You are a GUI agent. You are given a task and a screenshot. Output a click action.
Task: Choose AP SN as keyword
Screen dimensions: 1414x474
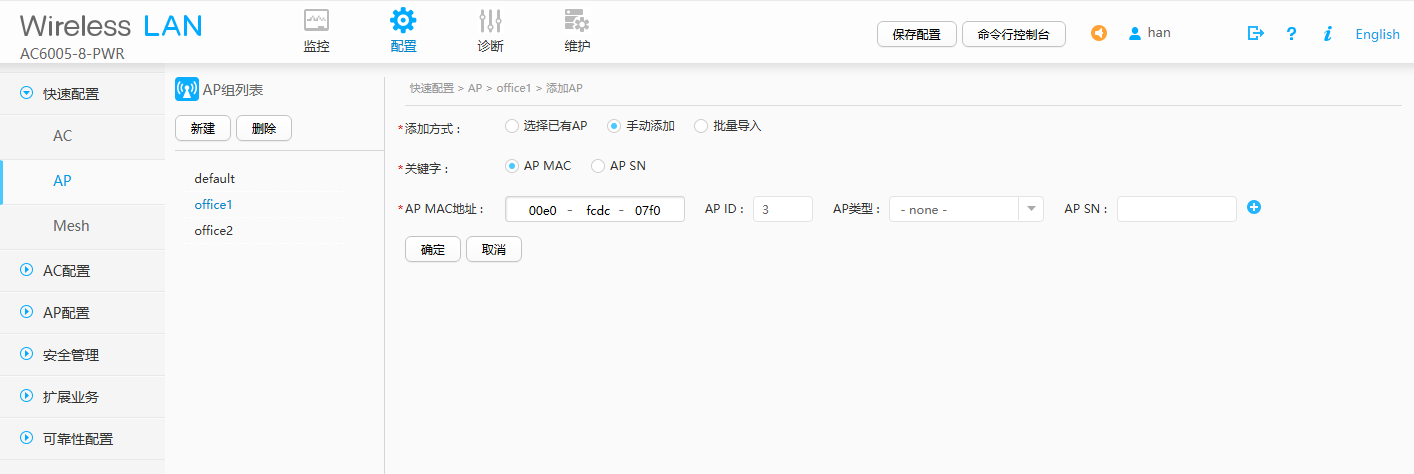click(x=599, y=166)
